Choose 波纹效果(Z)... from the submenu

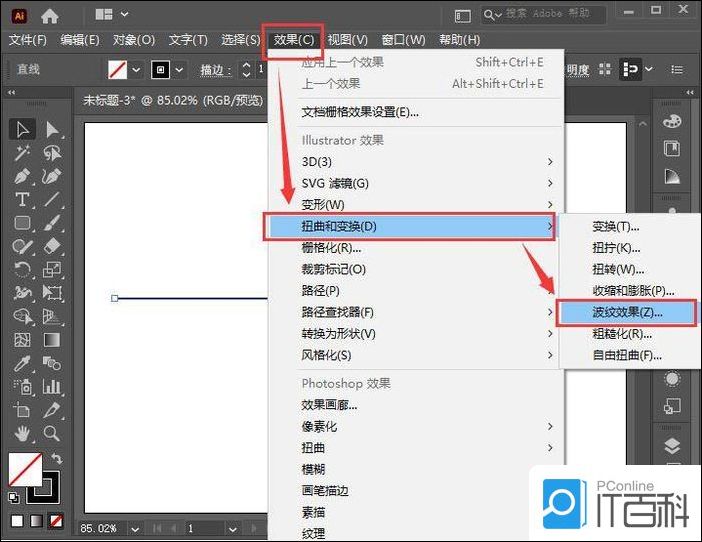pos(627,312)
